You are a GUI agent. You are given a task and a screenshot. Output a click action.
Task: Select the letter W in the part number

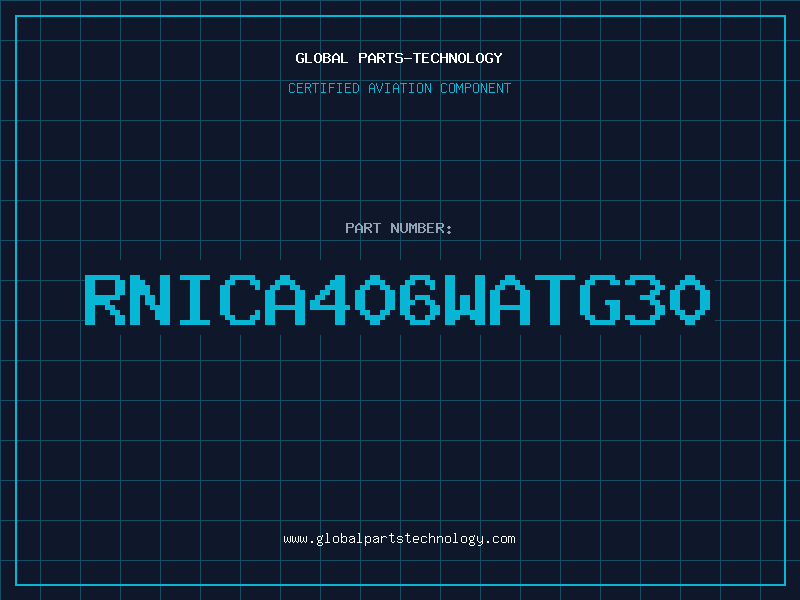[x=465, y=300]
